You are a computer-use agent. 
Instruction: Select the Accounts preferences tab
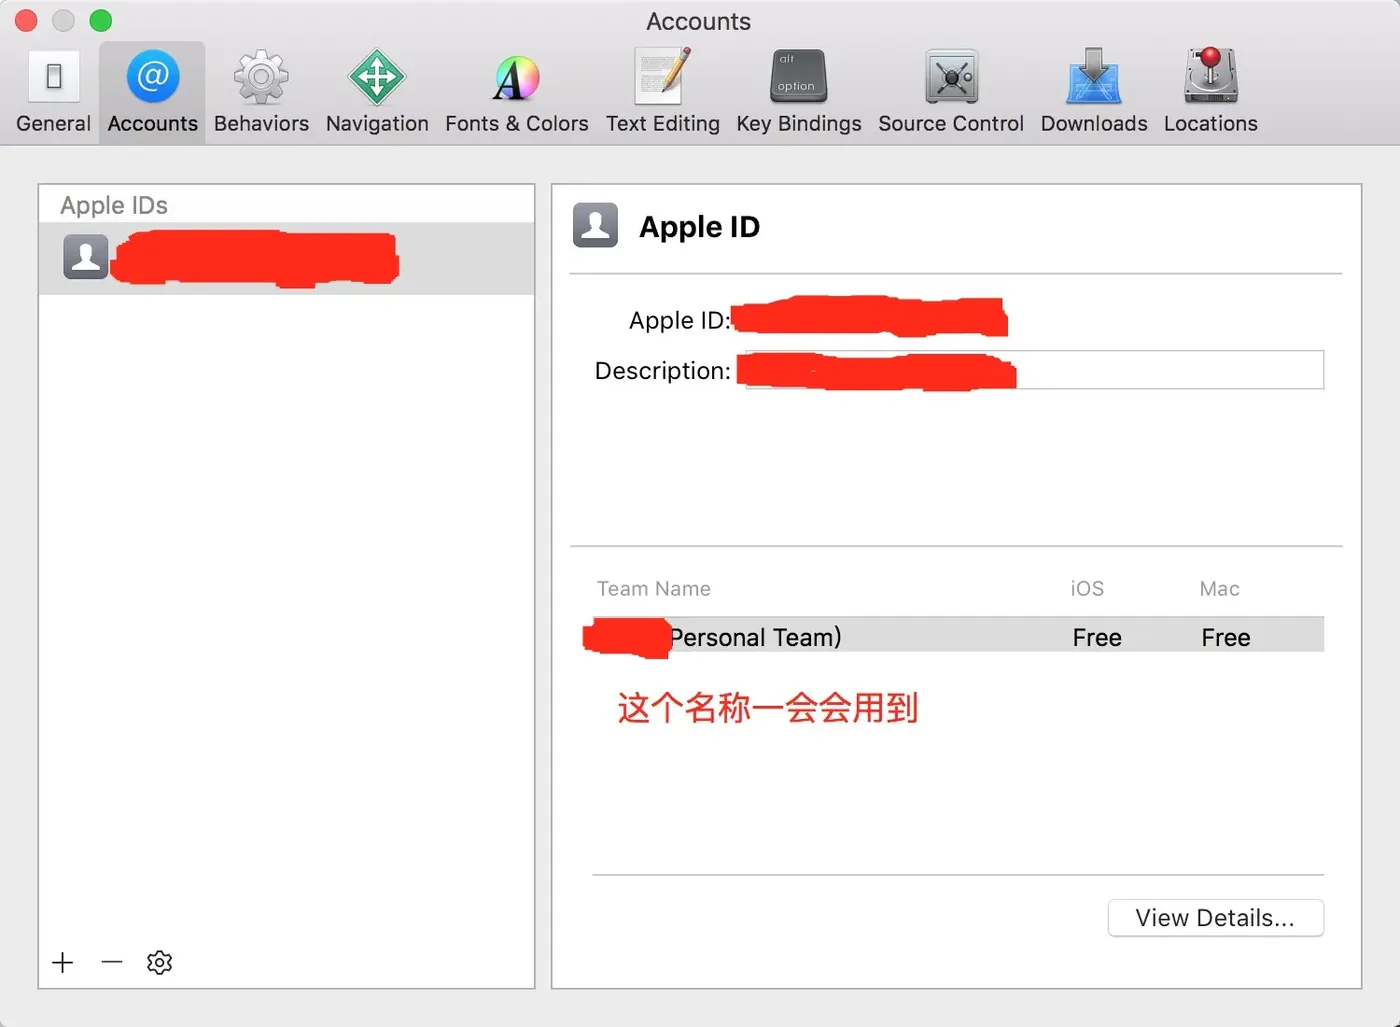[152, 93]
